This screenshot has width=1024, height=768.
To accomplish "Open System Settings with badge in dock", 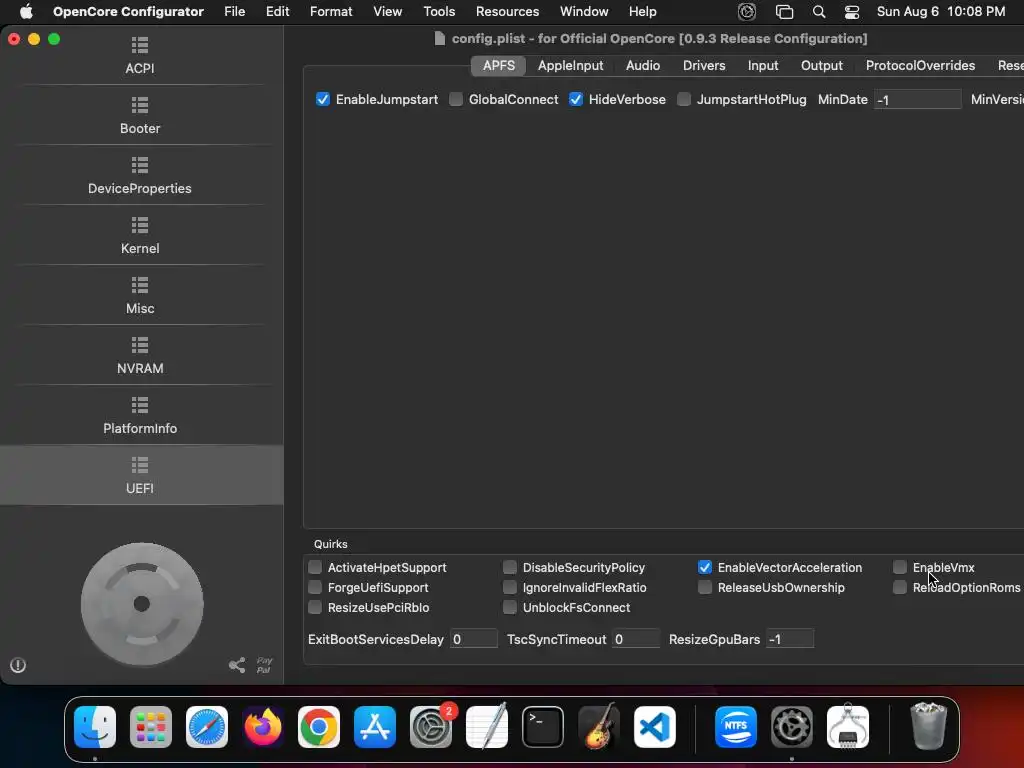I will (x=431, y=727).
